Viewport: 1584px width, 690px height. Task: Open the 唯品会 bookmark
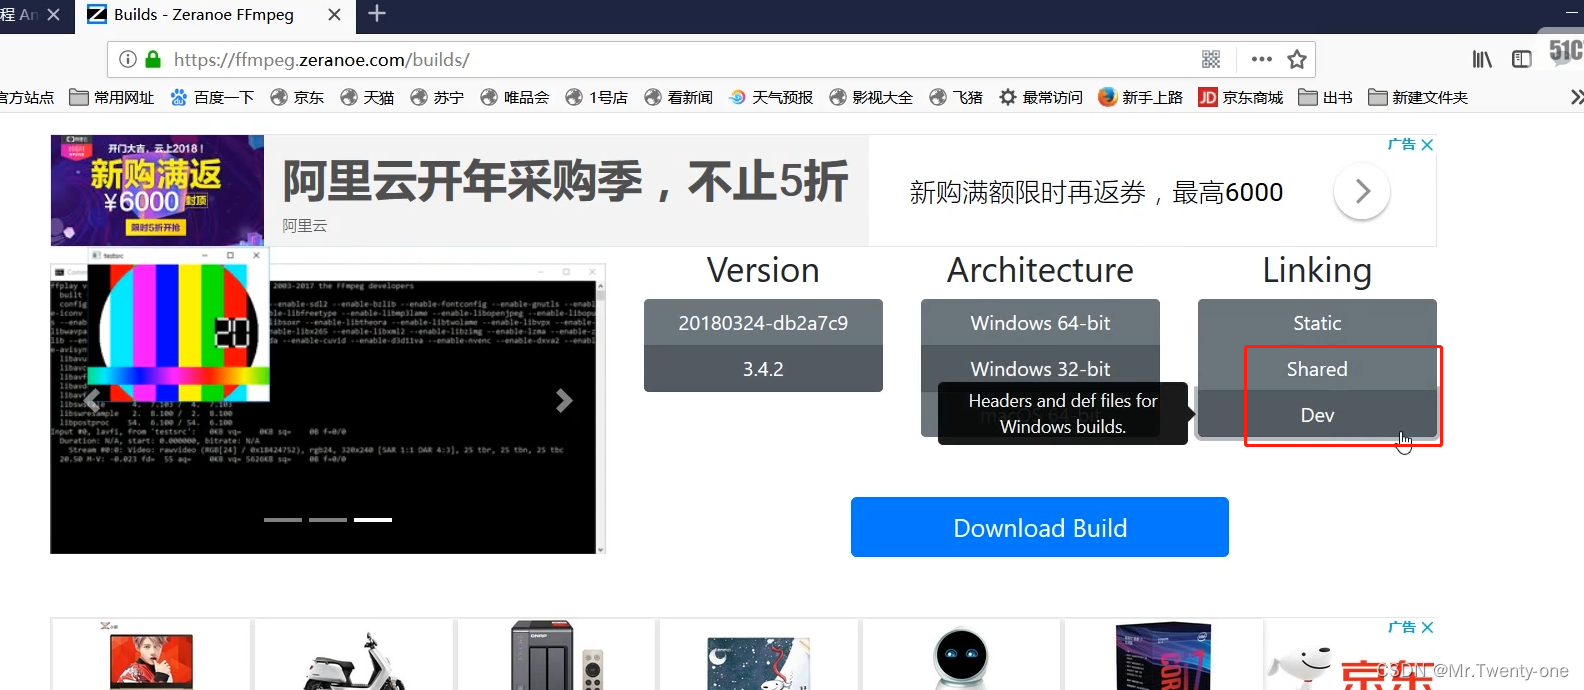pos(515,97)
